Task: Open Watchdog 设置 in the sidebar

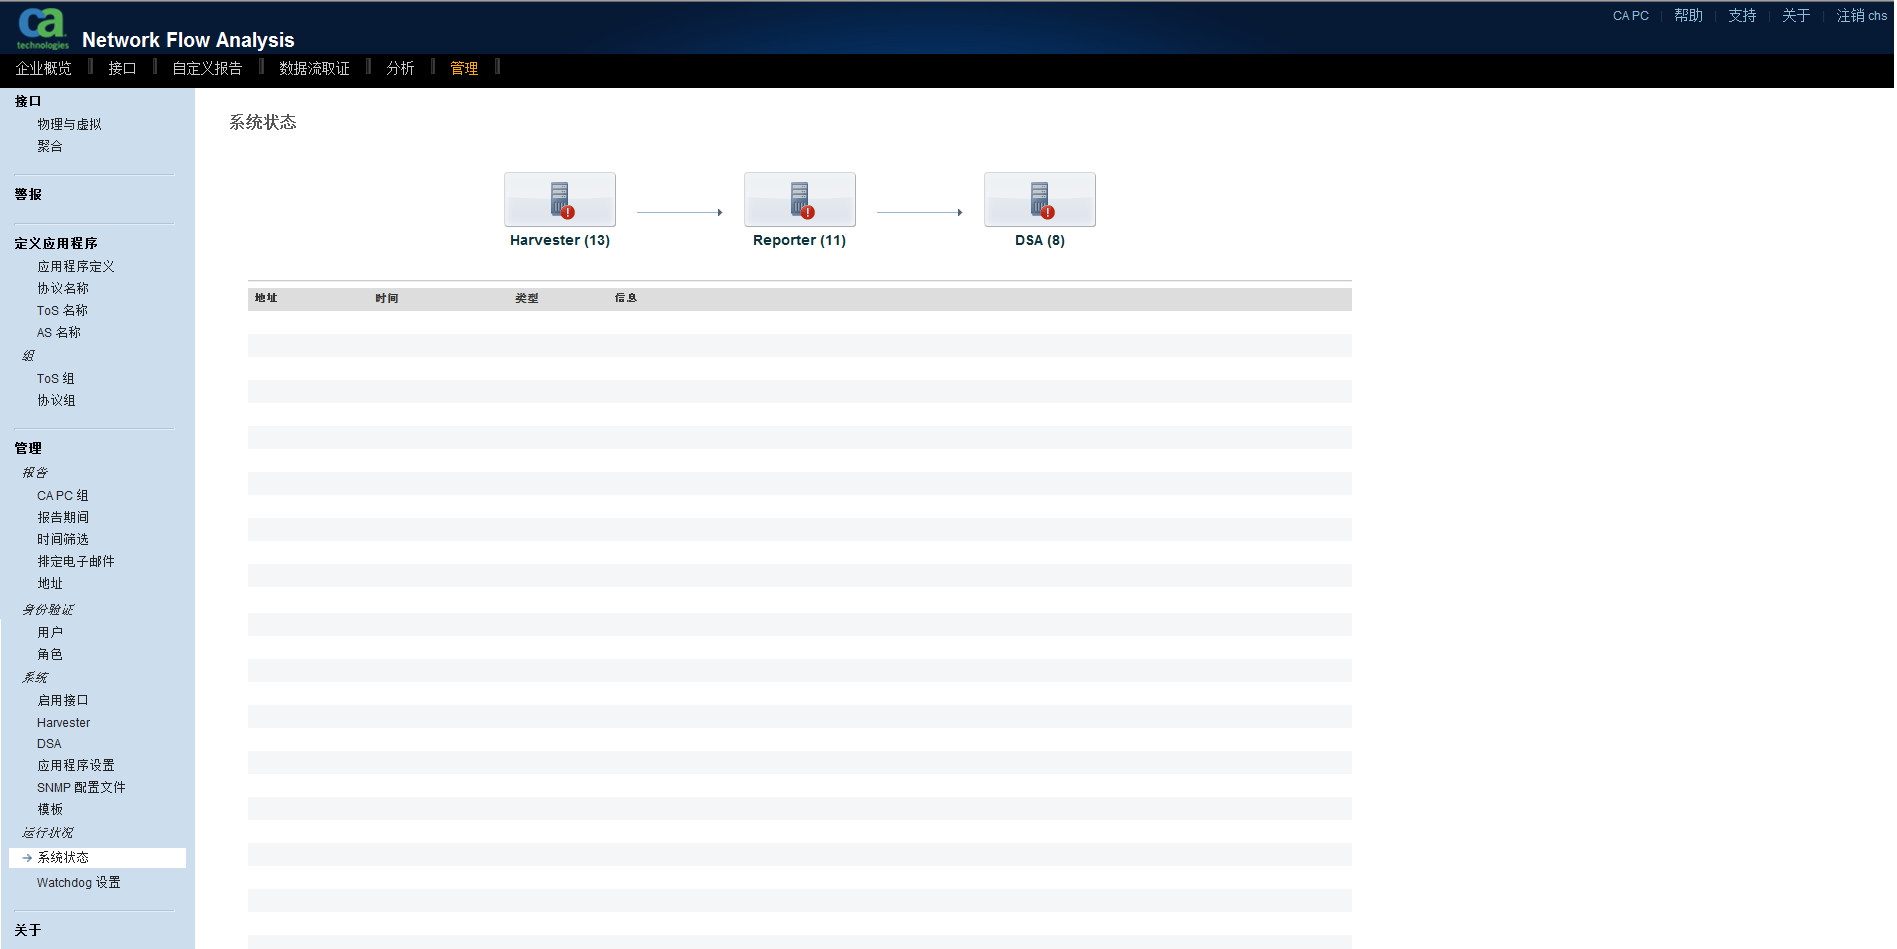Action: 79,882
